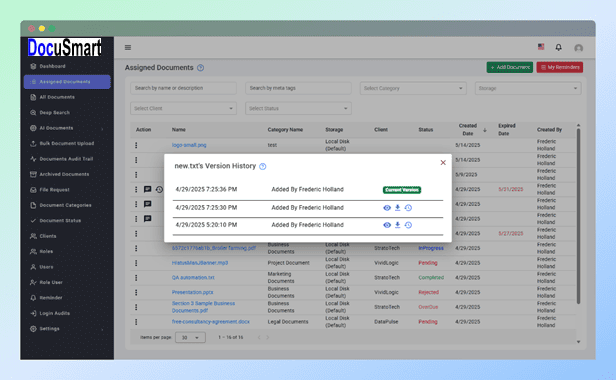This screenshot has width=616, height=380.
Task: View the 5:20:10 PM version with the eye icon
Action: [x=387, y=225]
